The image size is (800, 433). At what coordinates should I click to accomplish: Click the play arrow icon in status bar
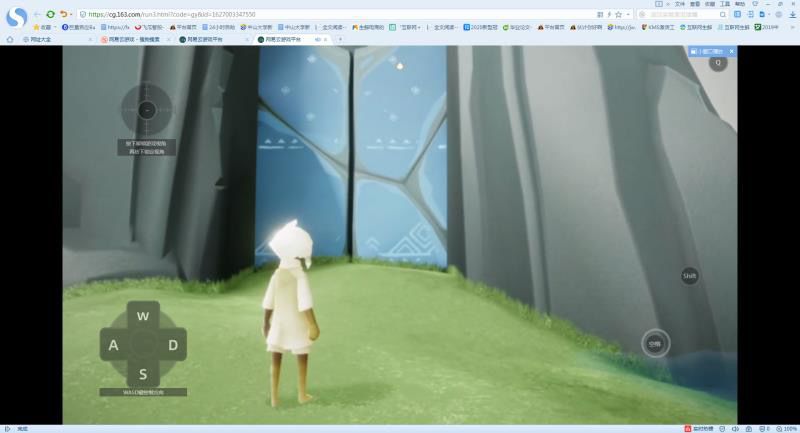point(7,429)
